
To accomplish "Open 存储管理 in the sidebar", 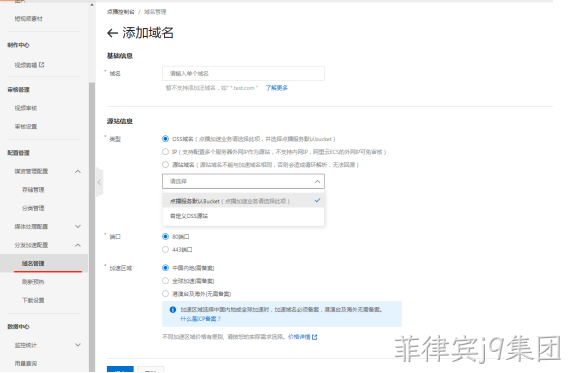I will click(33, 190).
